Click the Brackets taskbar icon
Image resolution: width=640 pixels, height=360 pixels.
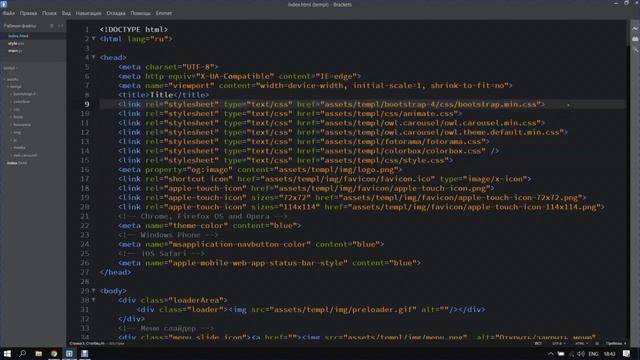[69, 353]
